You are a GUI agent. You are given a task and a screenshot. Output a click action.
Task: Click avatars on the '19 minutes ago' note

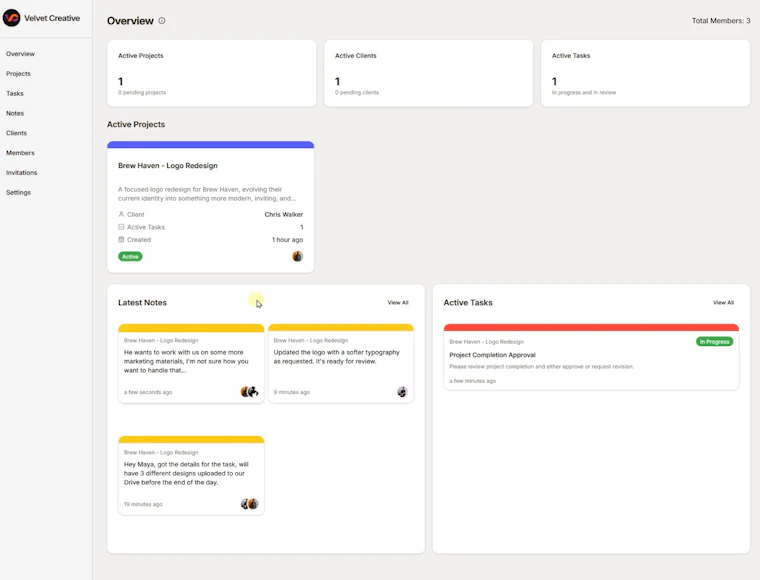point(250,504)
